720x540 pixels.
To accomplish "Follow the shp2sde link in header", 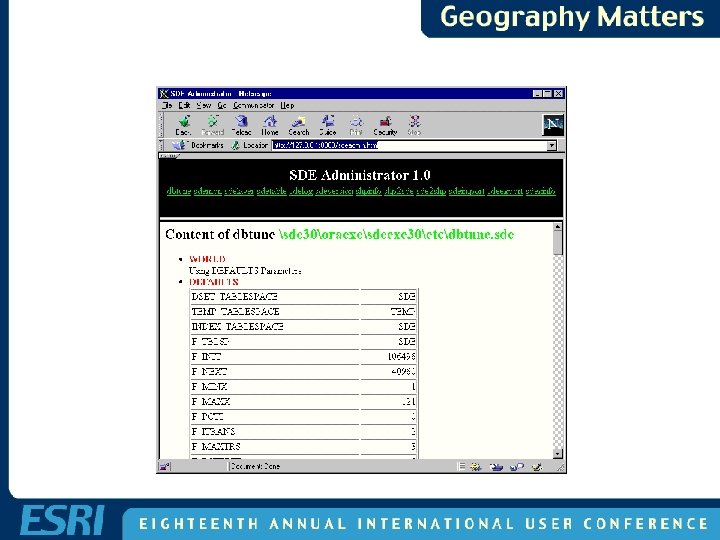I will 399,191.
